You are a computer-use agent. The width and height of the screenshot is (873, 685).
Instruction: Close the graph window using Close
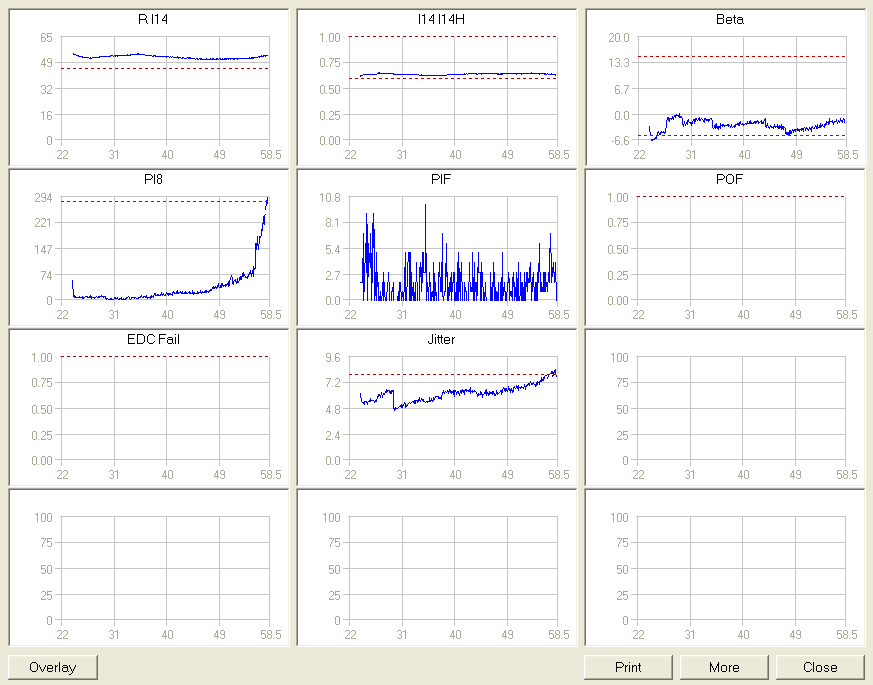pyautogui.click(x=820, y=667)
